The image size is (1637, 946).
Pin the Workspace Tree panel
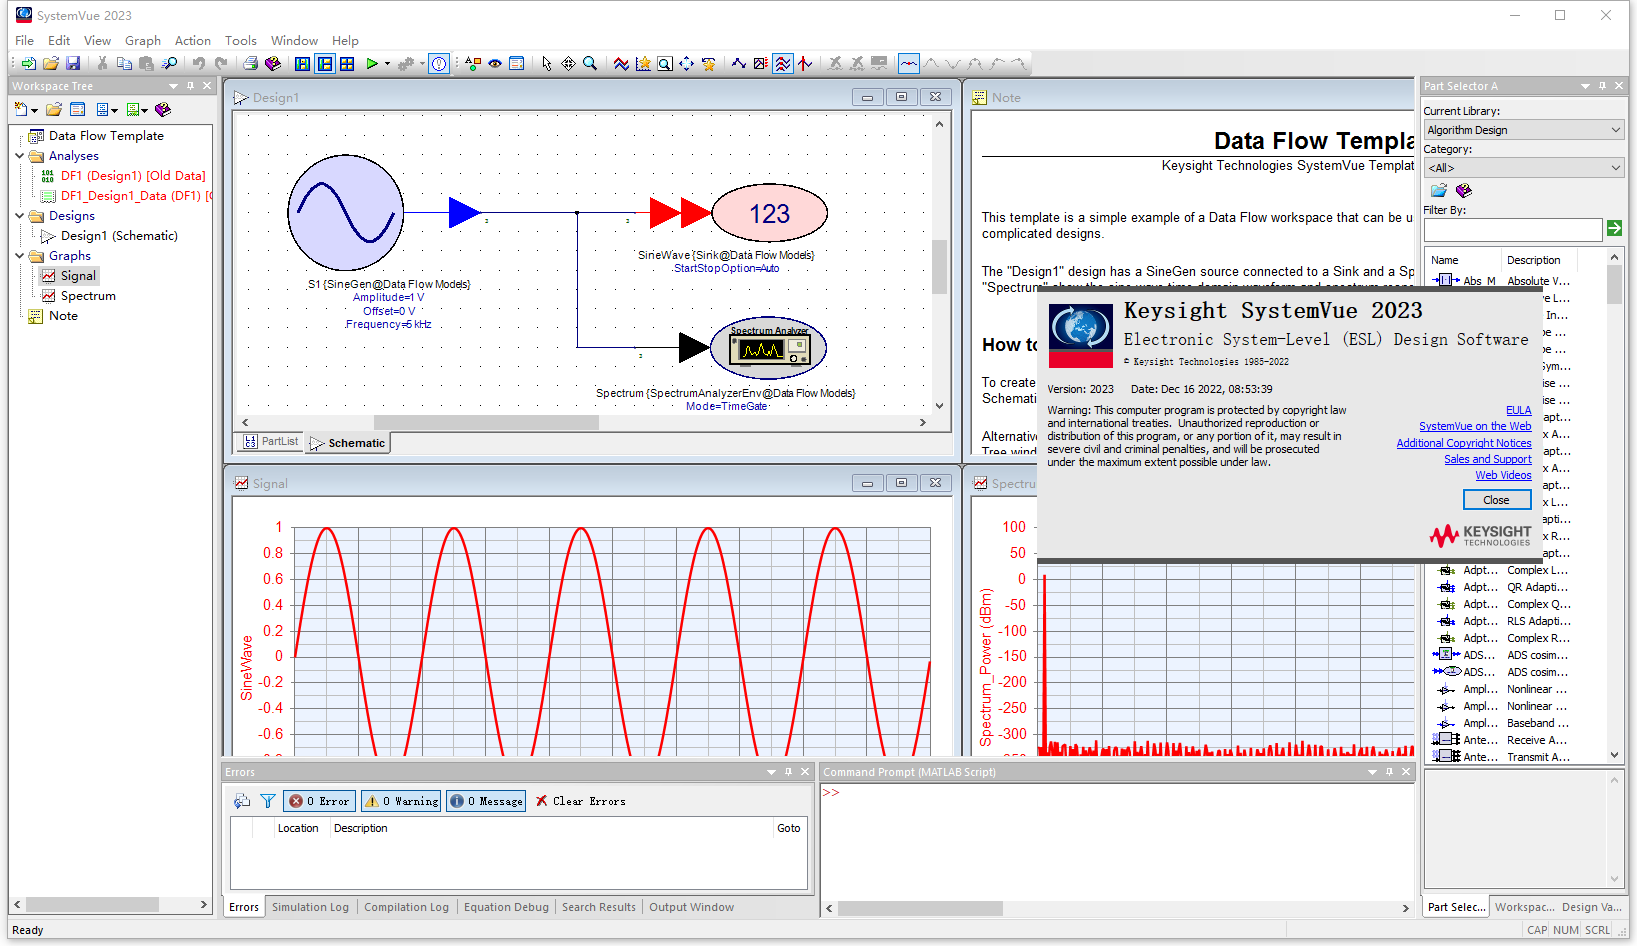pos(190,86)
